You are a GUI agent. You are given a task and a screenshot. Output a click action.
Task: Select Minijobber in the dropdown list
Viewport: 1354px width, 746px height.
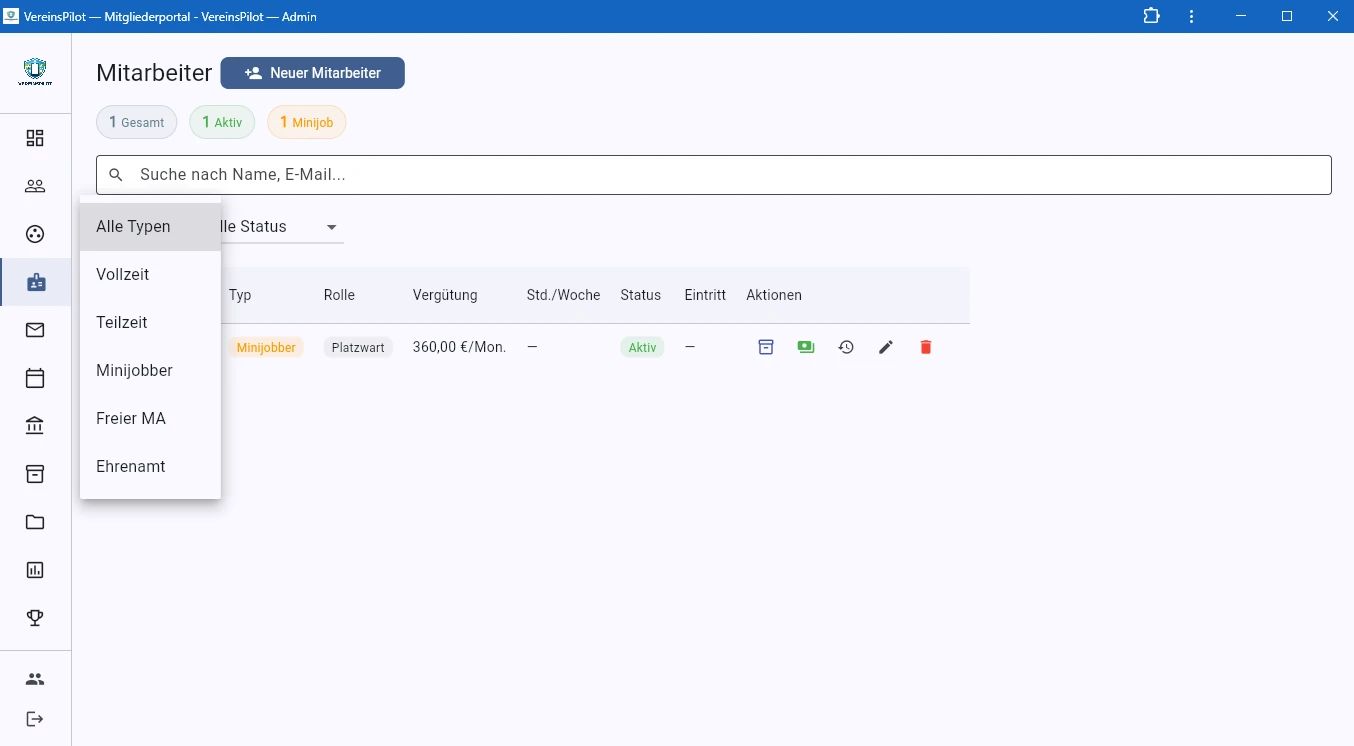[134, 370]
